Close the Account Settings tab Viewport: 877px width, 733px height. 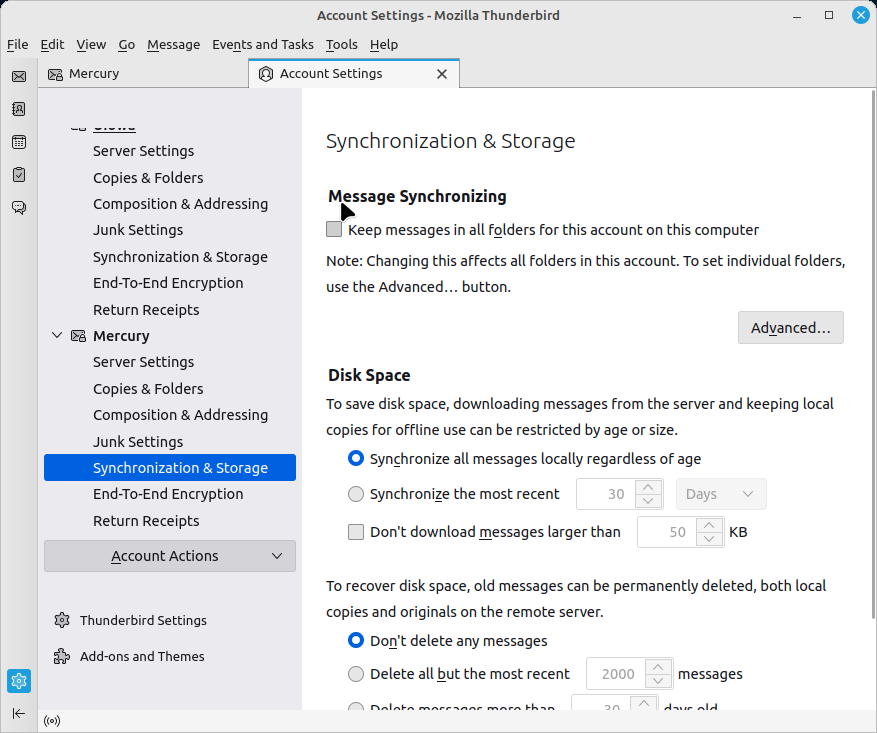(442, 74)
